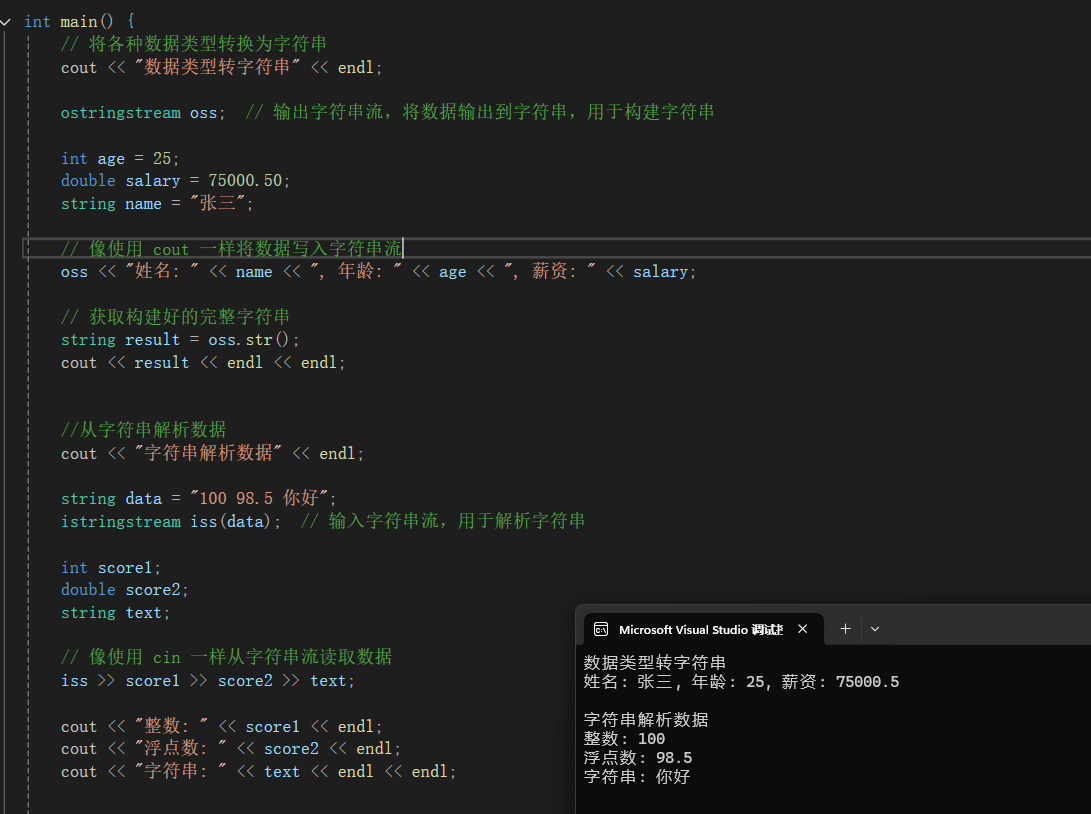Click the 'double salary = 75000.50;' line
The height and width of the screenshot is (814, 1091).
tap(175, 181)
